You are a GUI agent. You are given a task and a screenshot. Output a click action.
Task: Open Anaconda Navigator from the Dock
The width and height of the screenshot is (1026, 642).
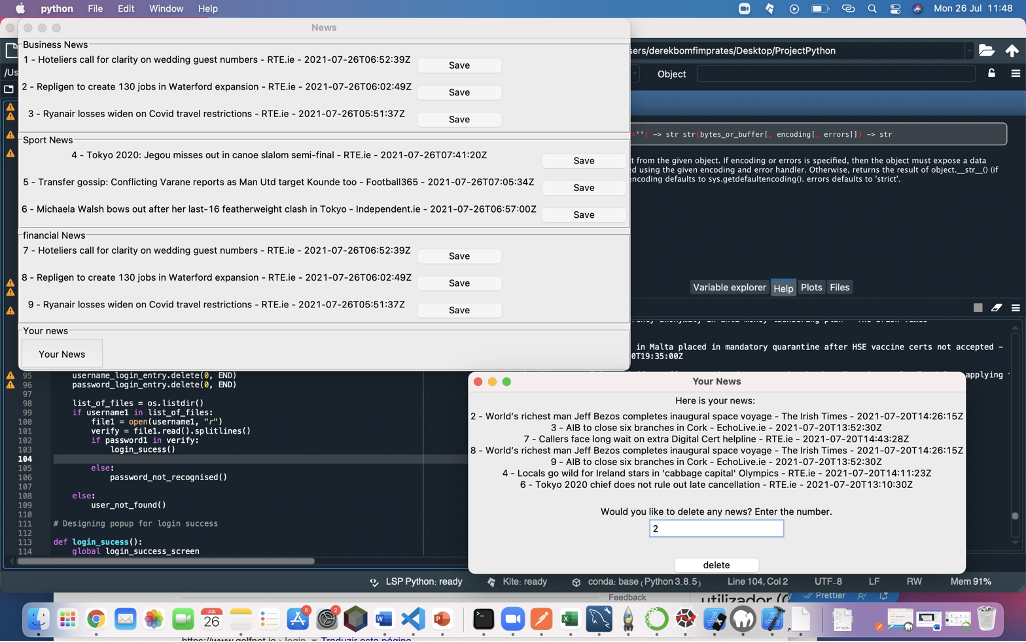(x=656, y=619)
